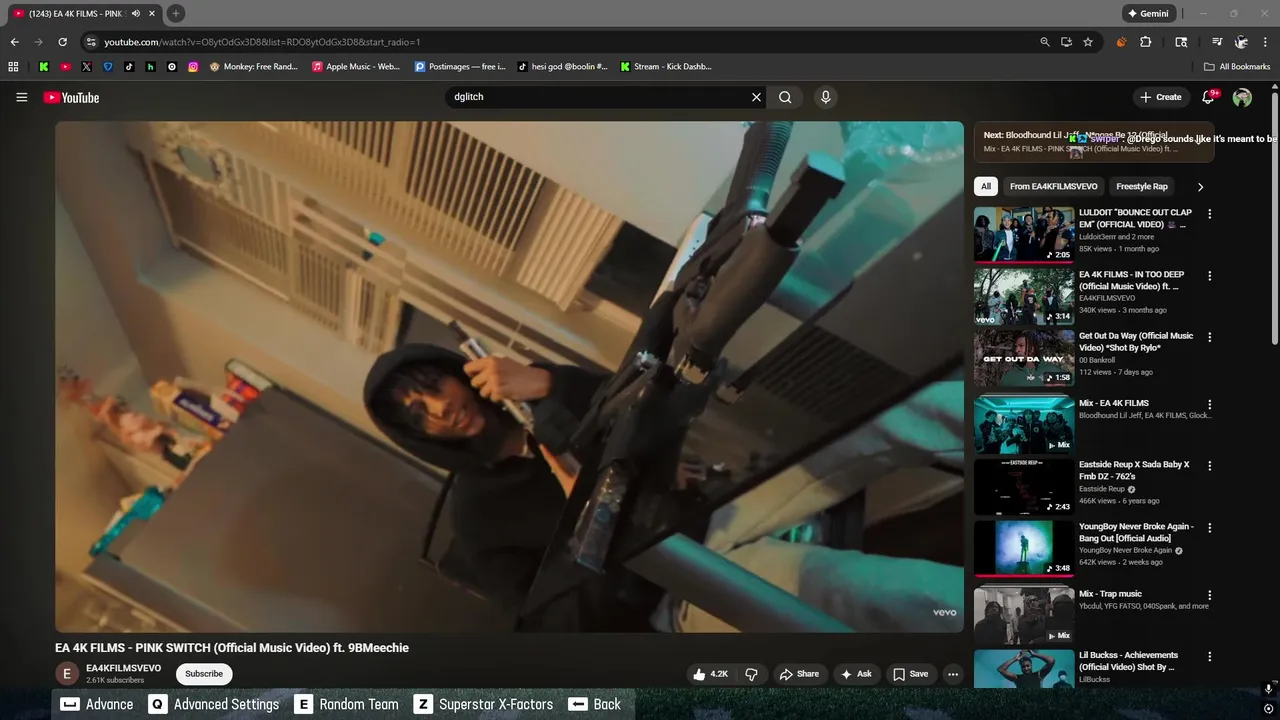The height and width of the screenshot is (720, 1280).
Task: Open the Kick bookmark icon
Action: coord(44,67)
